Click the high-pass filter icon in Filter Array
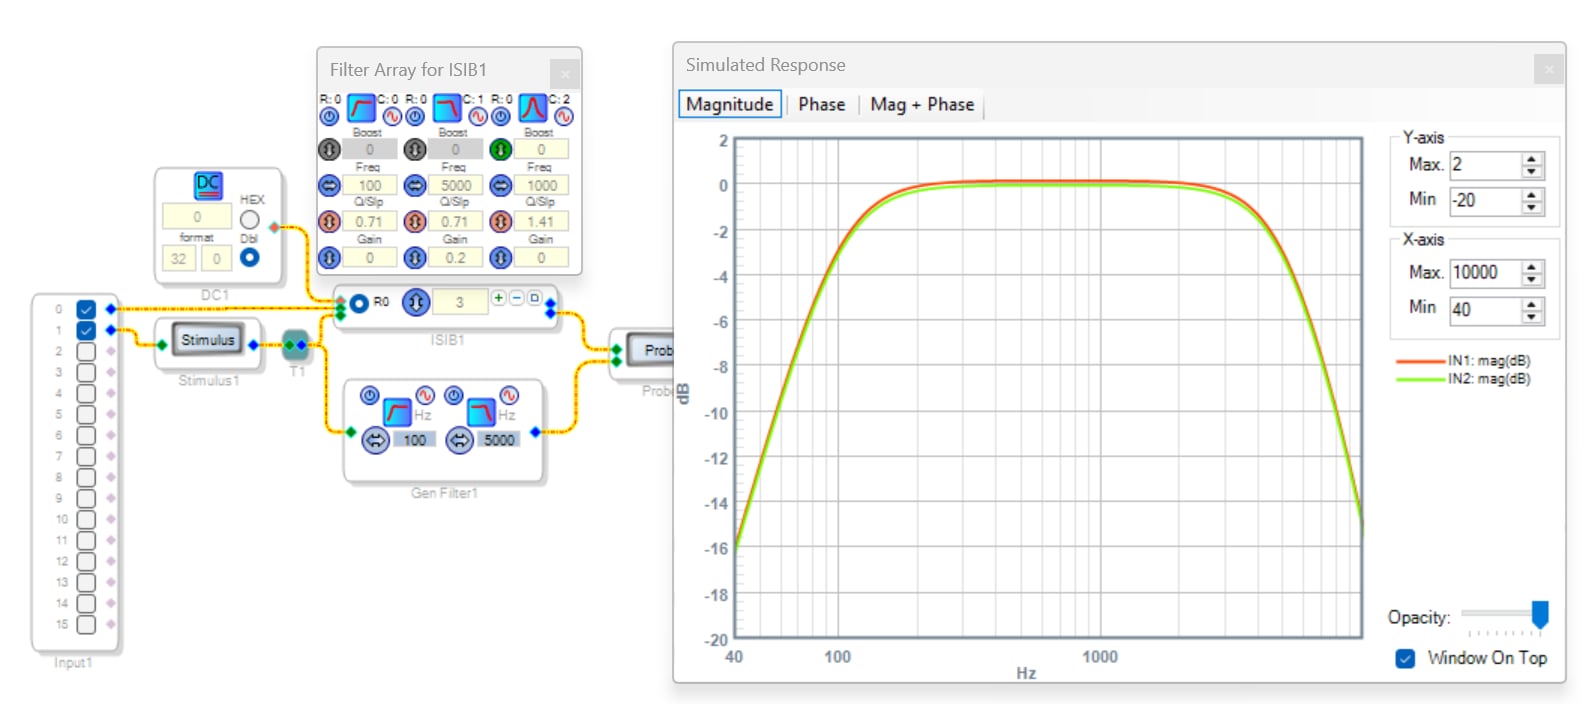The image size is (1584, 704). click(x=361, y=107)
